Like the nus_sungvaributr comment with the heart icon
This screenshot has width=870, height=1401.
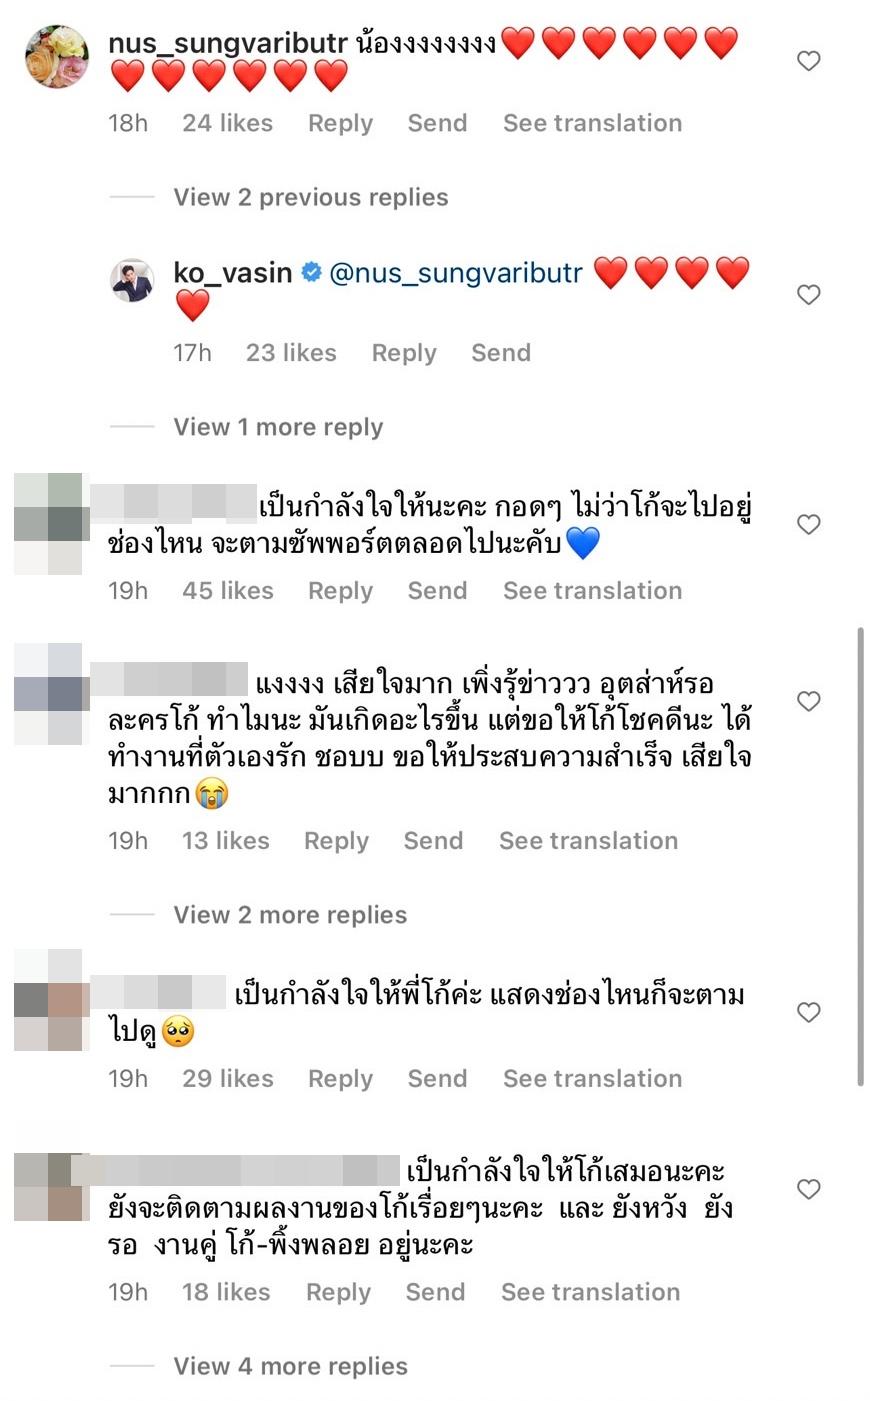pos(809,61)
